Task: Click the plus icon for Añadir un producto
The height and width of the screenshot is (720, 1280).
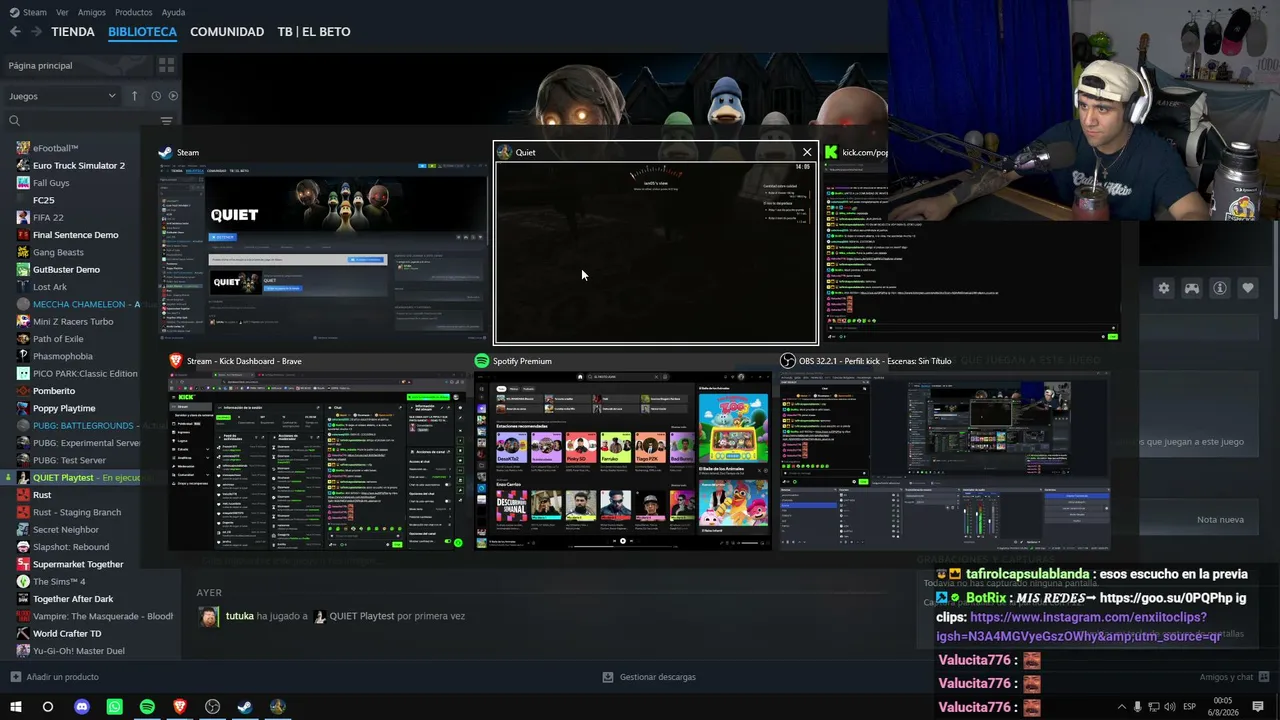Action: 15,677
